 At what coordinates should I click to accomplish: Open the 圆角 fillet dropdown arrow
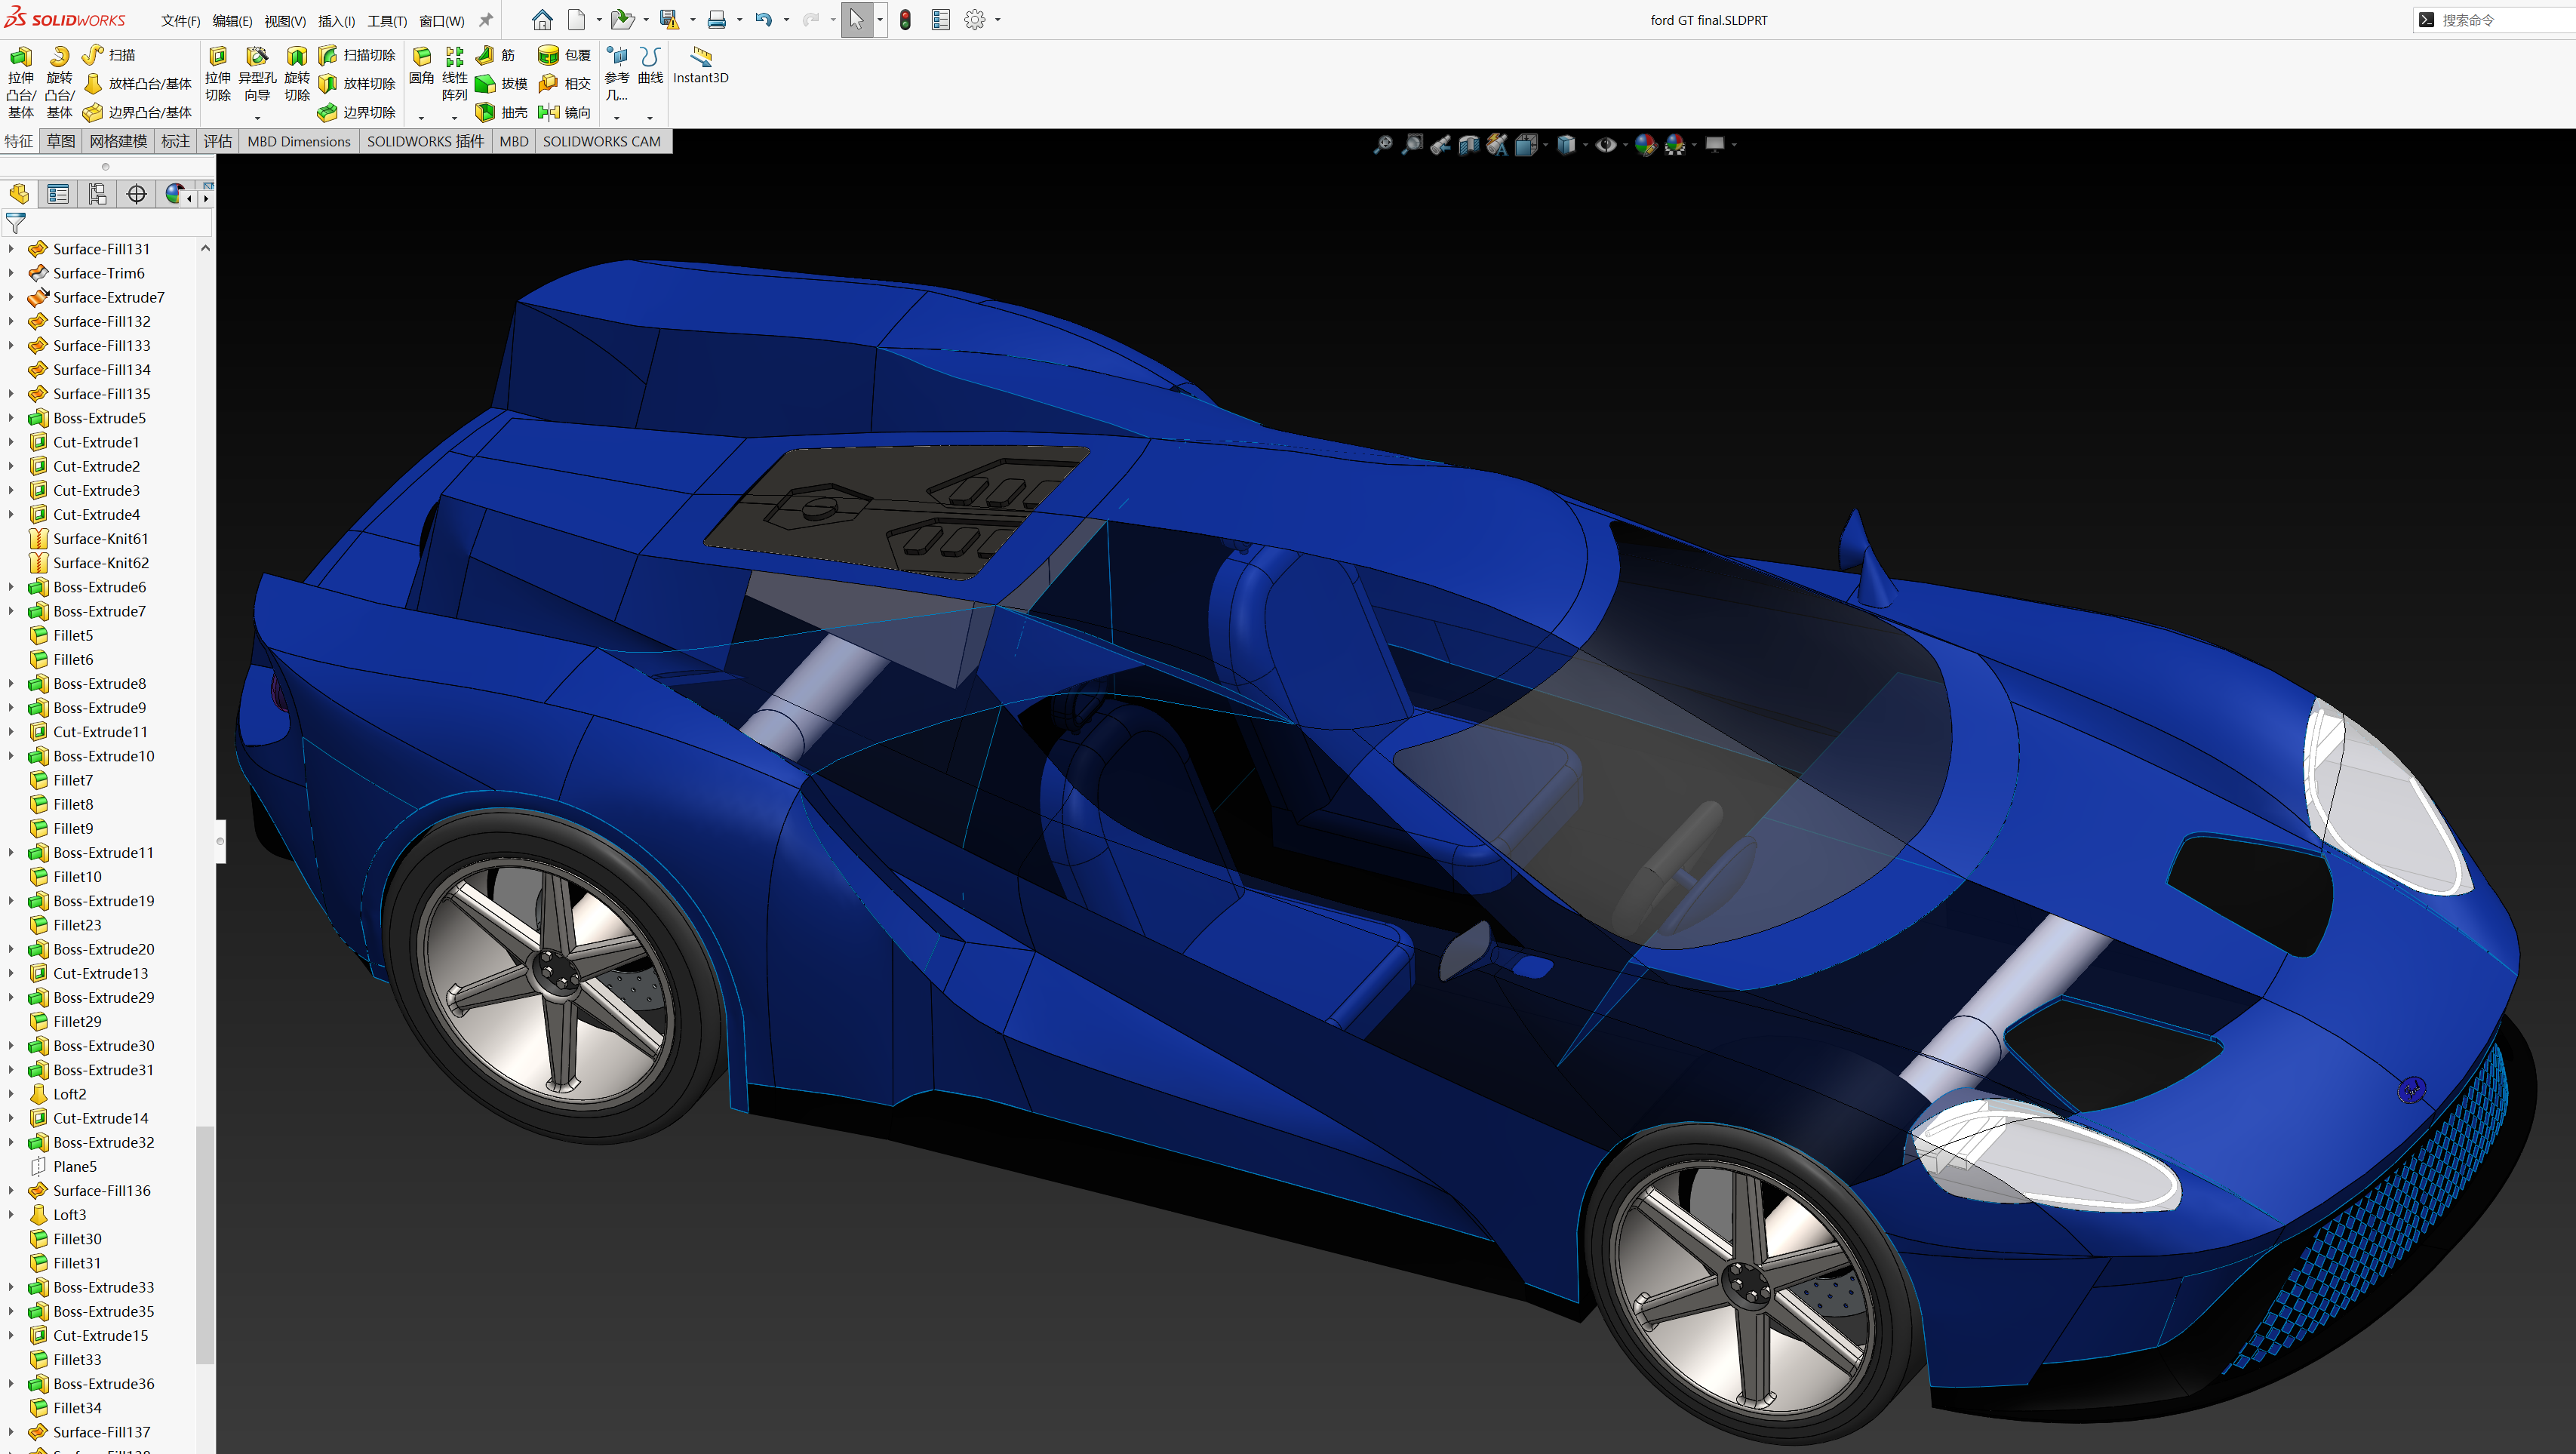coord(421,117)
